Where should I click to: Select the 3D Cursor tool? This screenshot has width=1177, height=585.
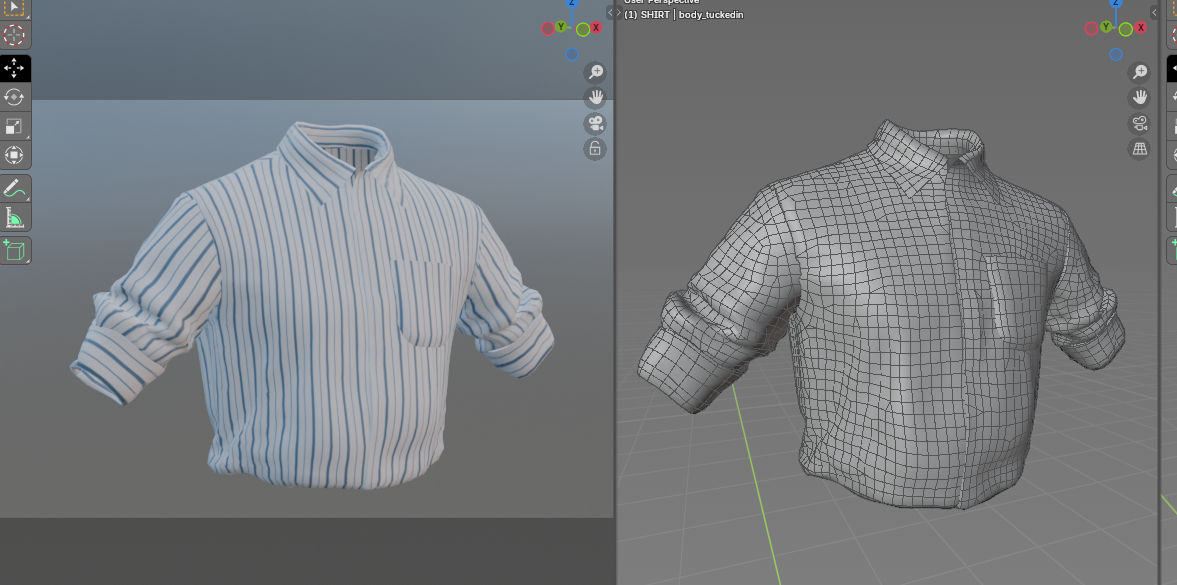click(14, 35)
